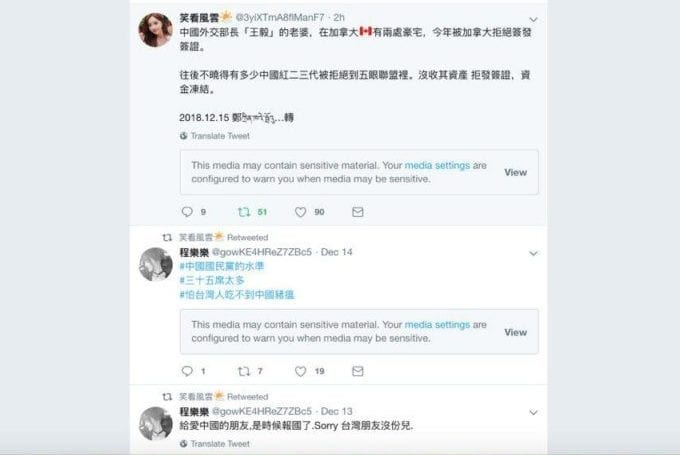Image resolution: width=680 pixels, height=455 pixels.
Task: Reply to the Dec 14 tweet
Action: 187,371
